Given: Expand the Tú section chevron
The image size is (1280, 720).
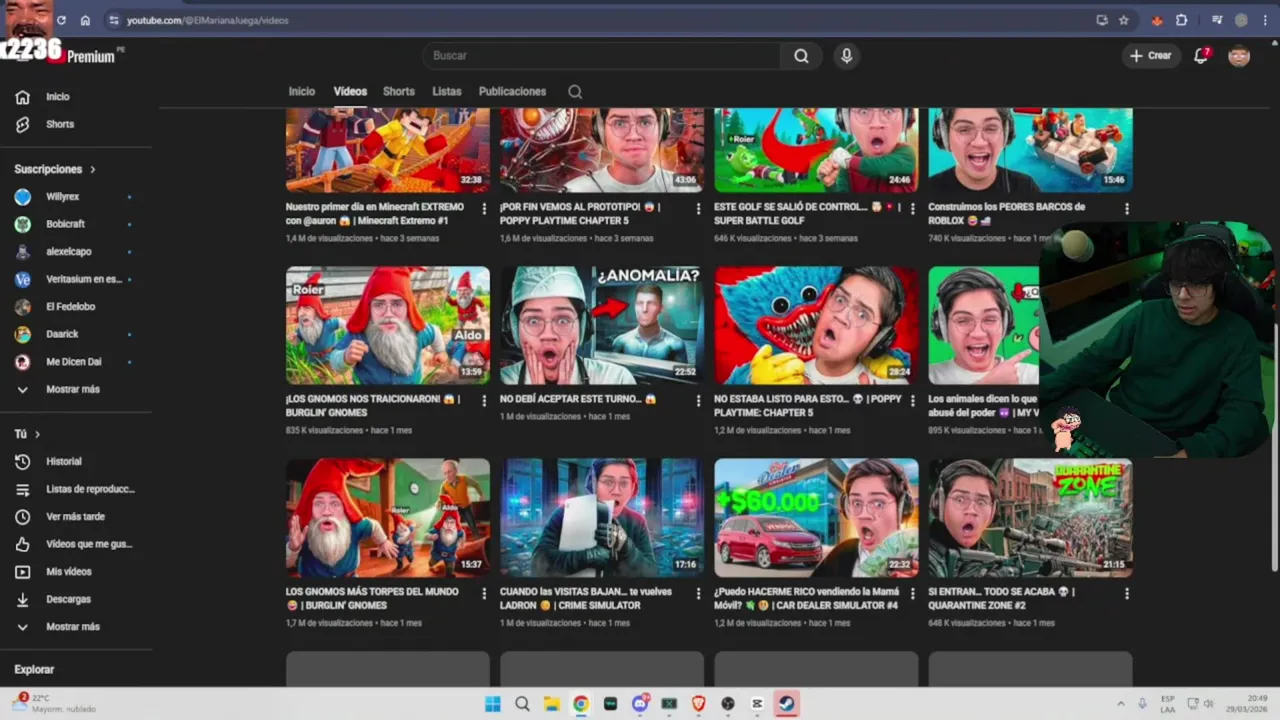Looking at the screenshot, I should 37,435.
